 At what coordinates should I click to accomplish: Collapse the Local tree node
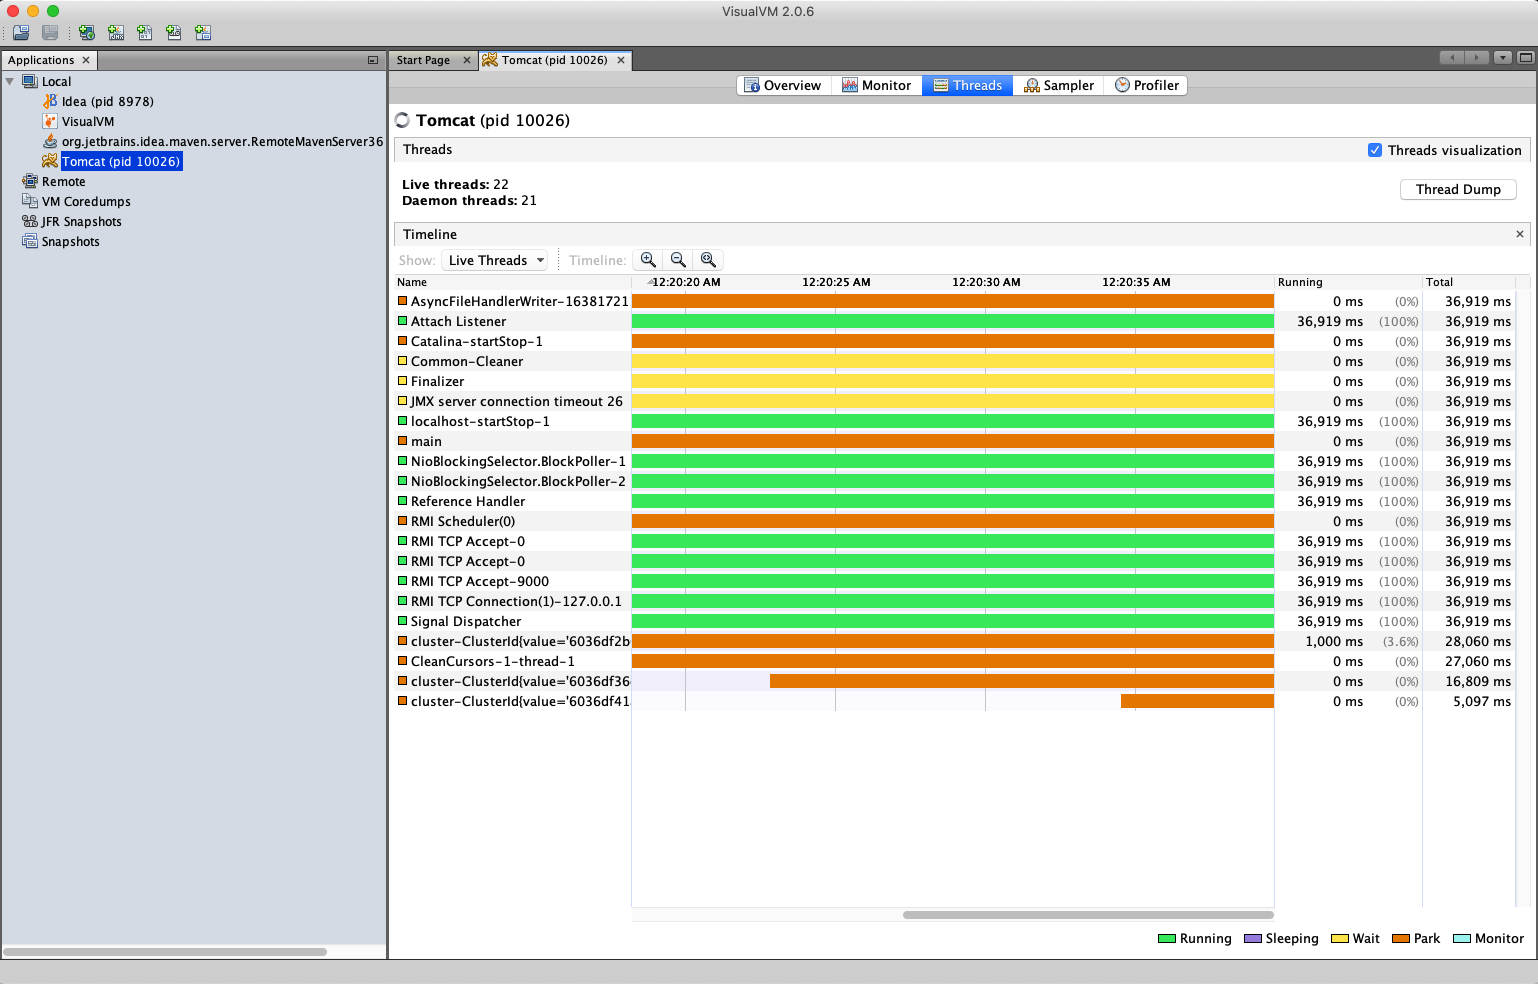click(x=10, y=82)
